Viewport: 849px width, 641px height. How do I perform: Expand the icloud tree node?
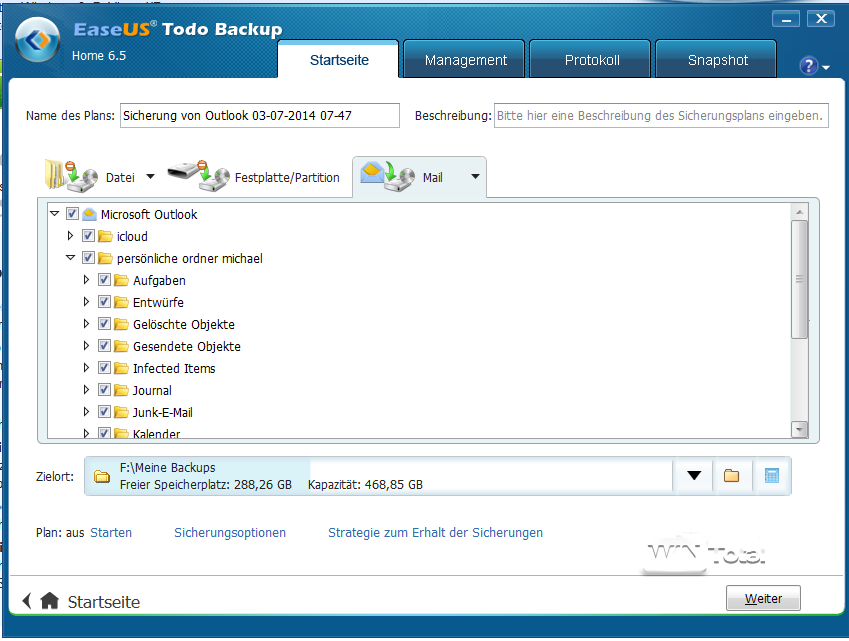point(70,236)
